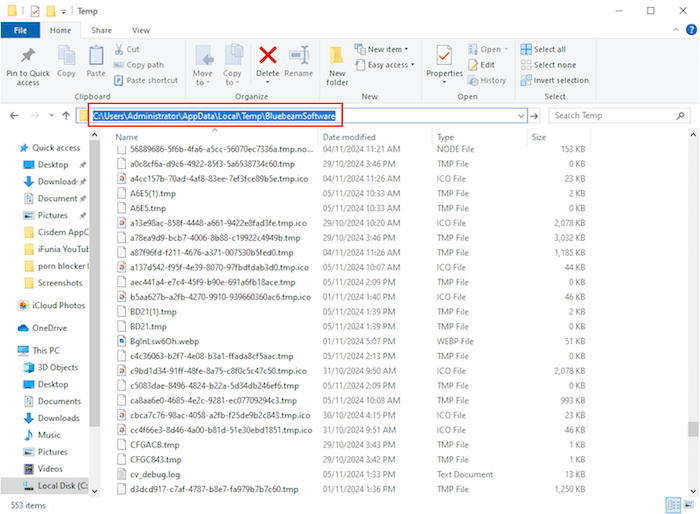Click the Copy ribbon icon
This screenshot has height=514, width=700.
pyautogui.click(x=66, y=55)
